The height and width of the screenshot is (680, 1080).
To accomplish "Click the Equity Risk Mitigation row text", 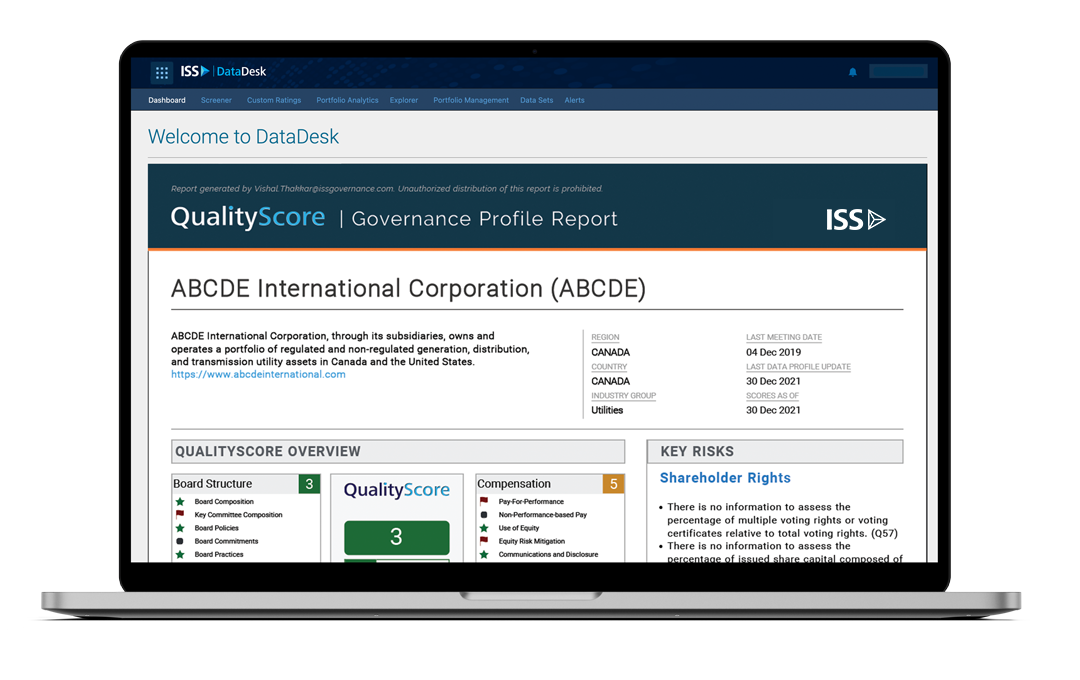I will tap(532, 541).
